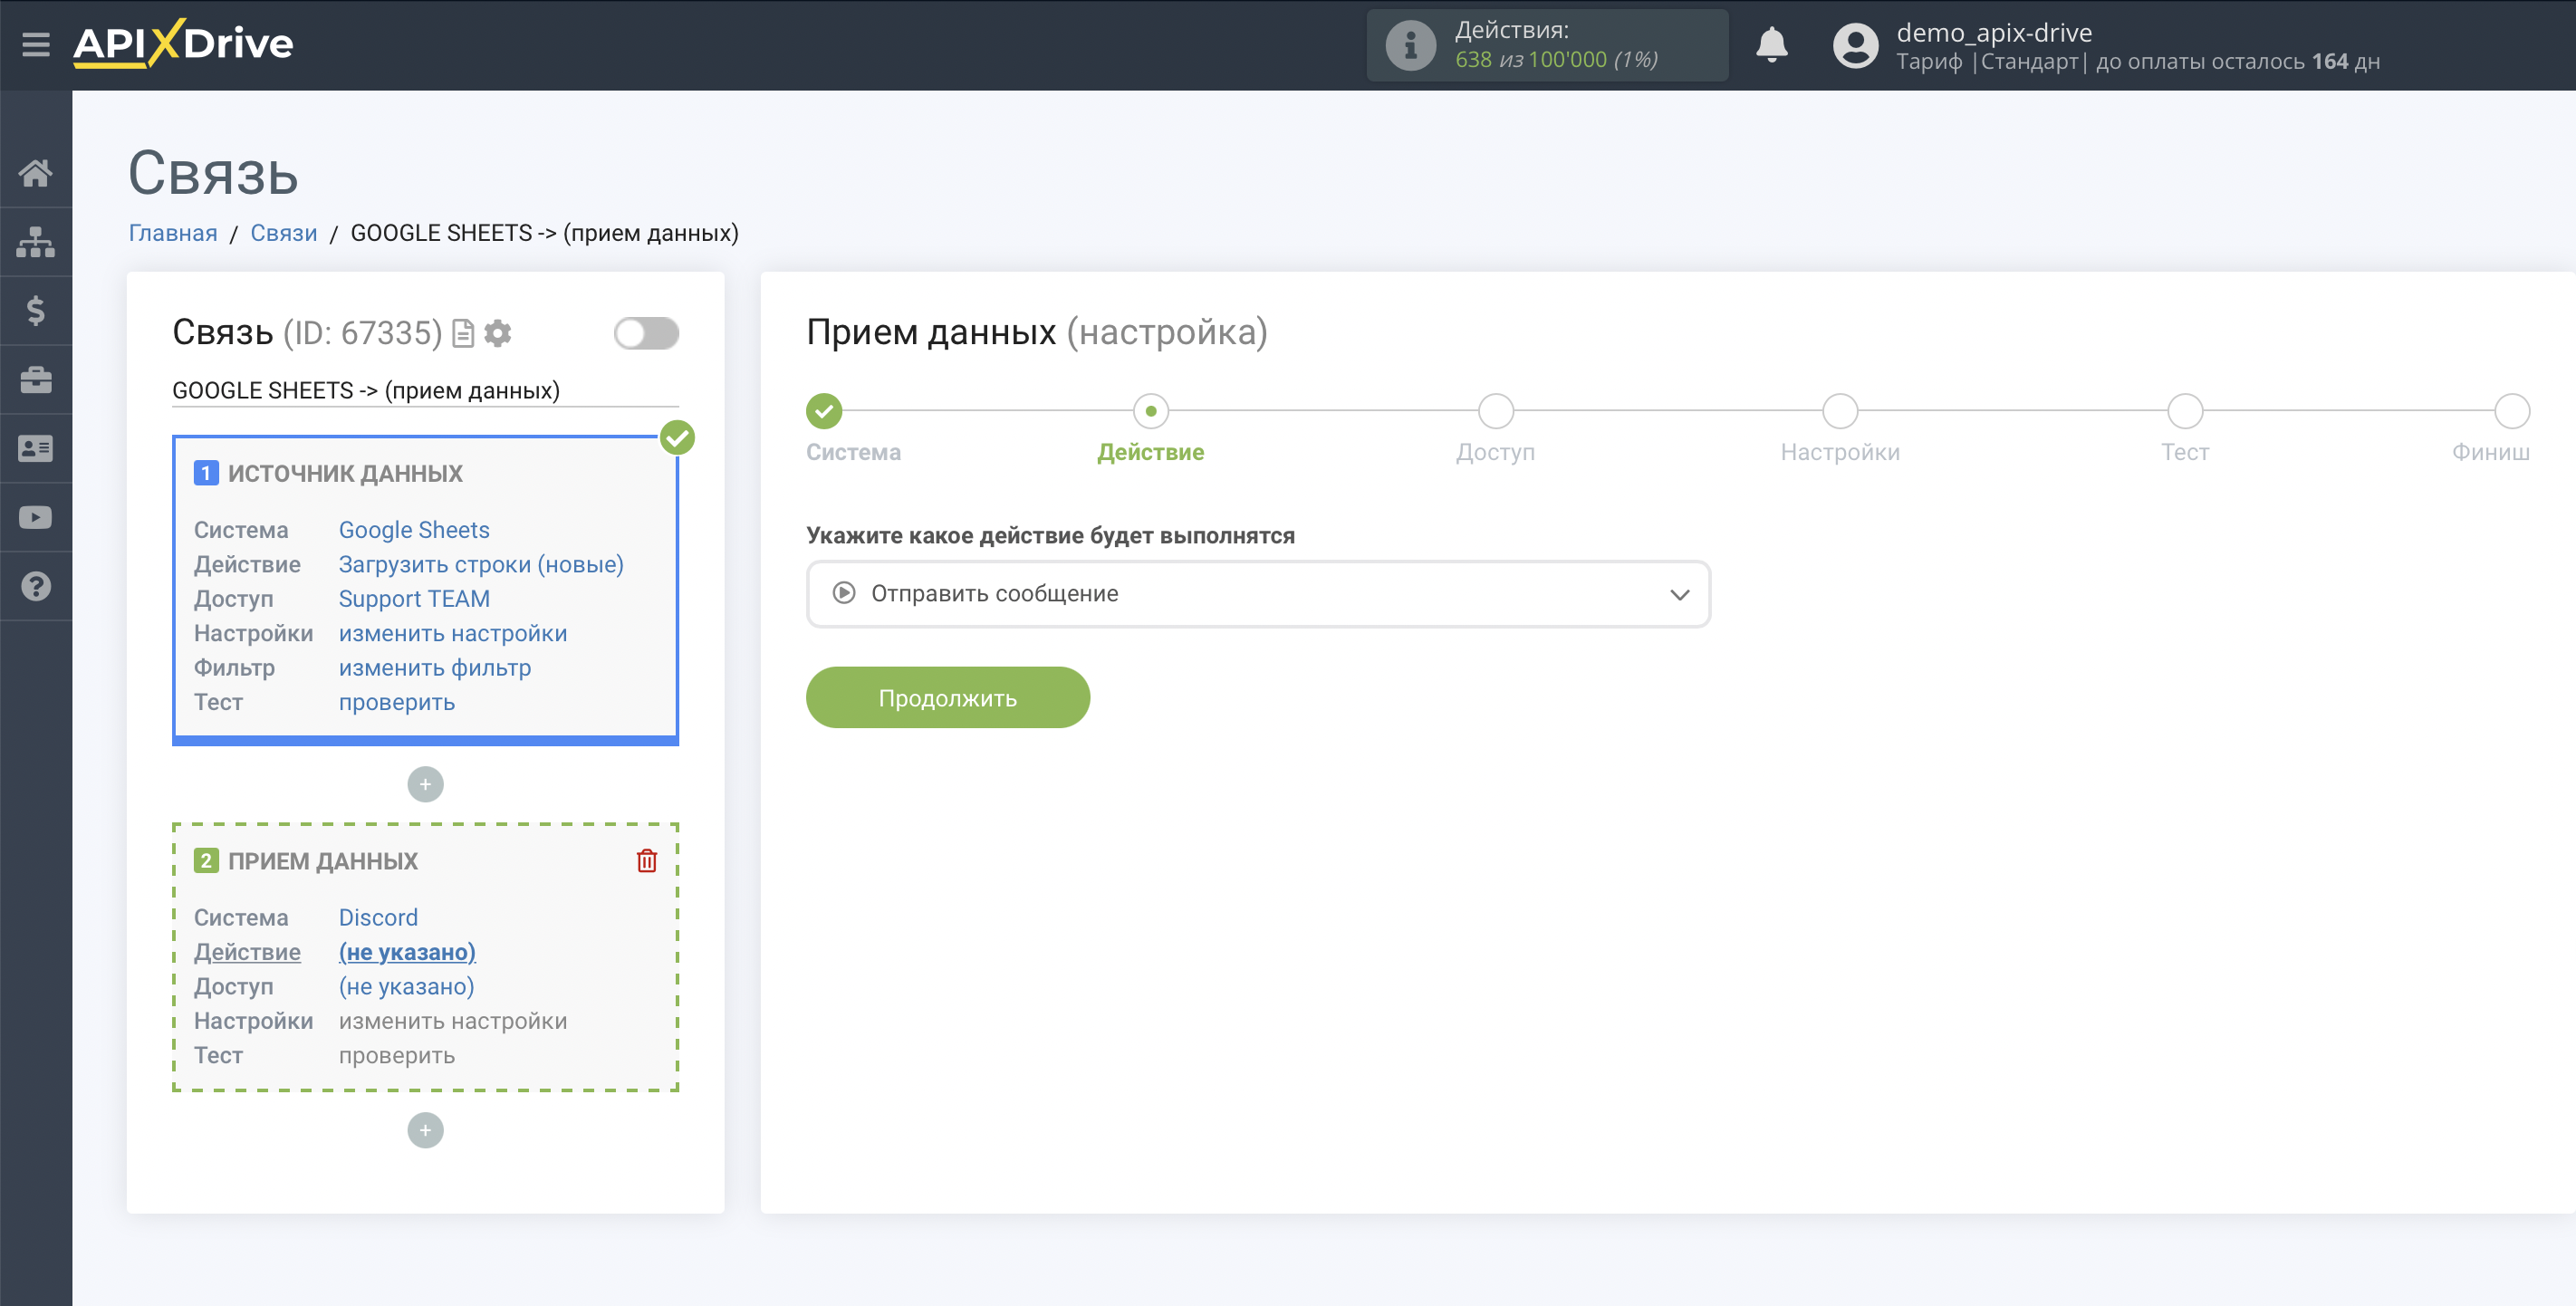The width and height of the screenshot is (2576, 1306).
Task: Add a step between source and receiver
Action: [x=425, y=785]
